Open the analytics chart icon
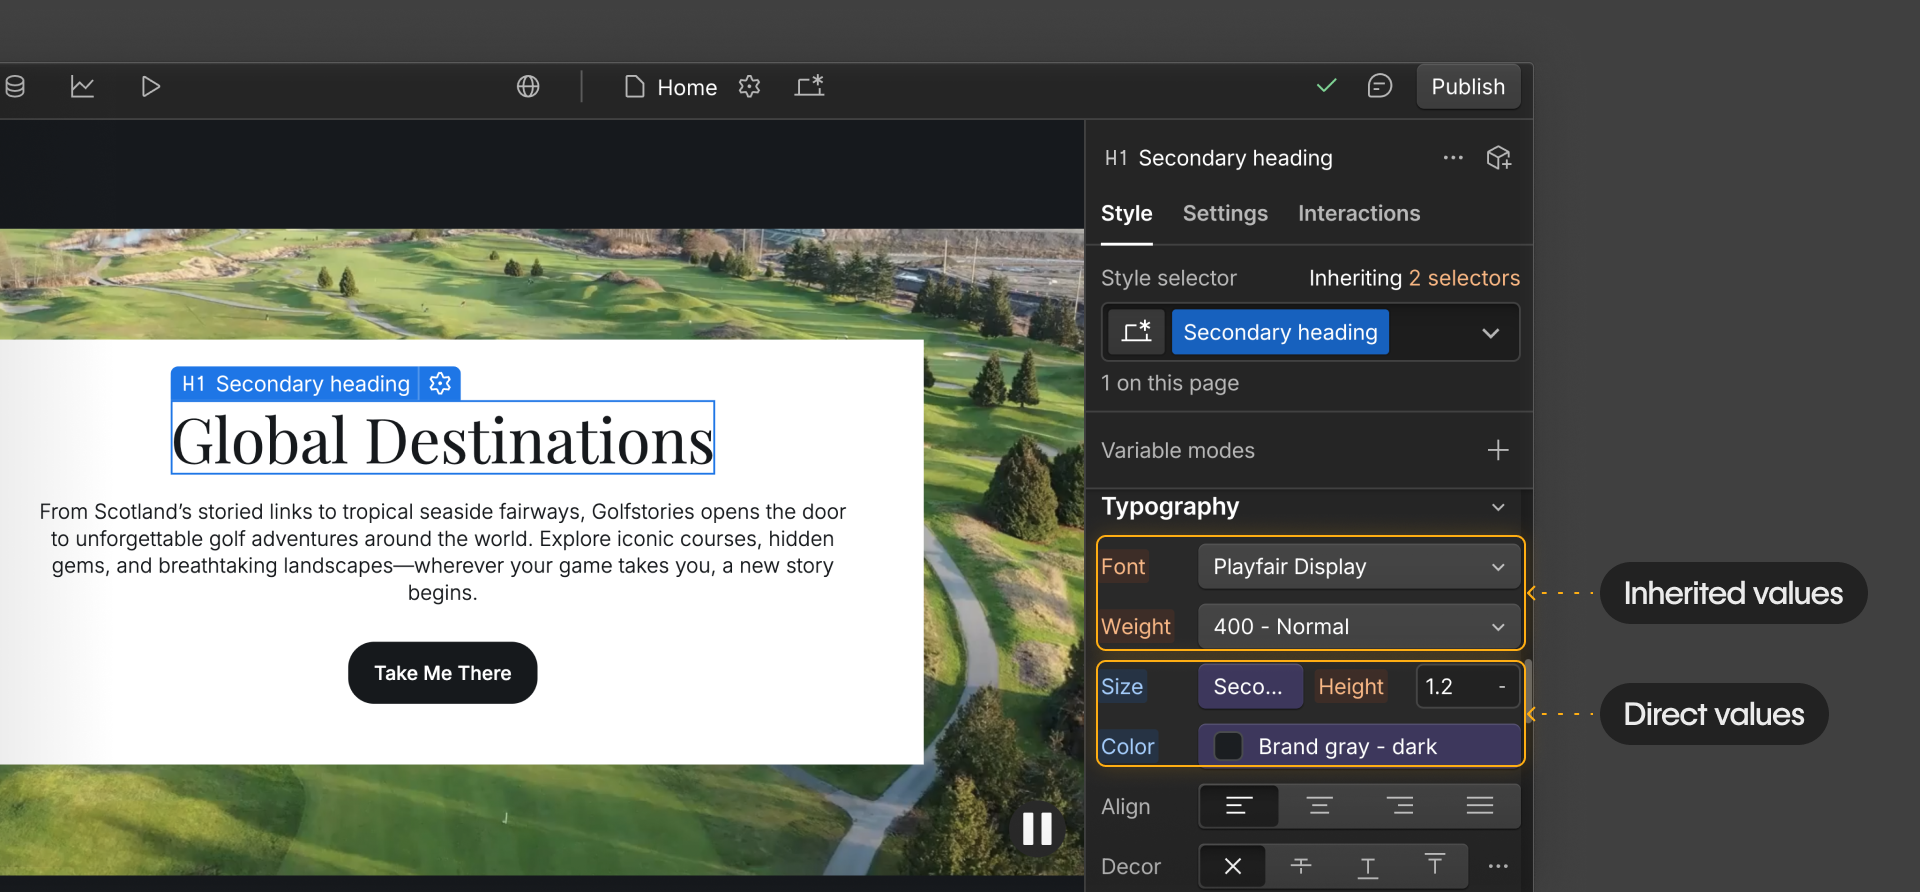The height and width of the screenshot is (892, 1920). (x=82, y=87)
